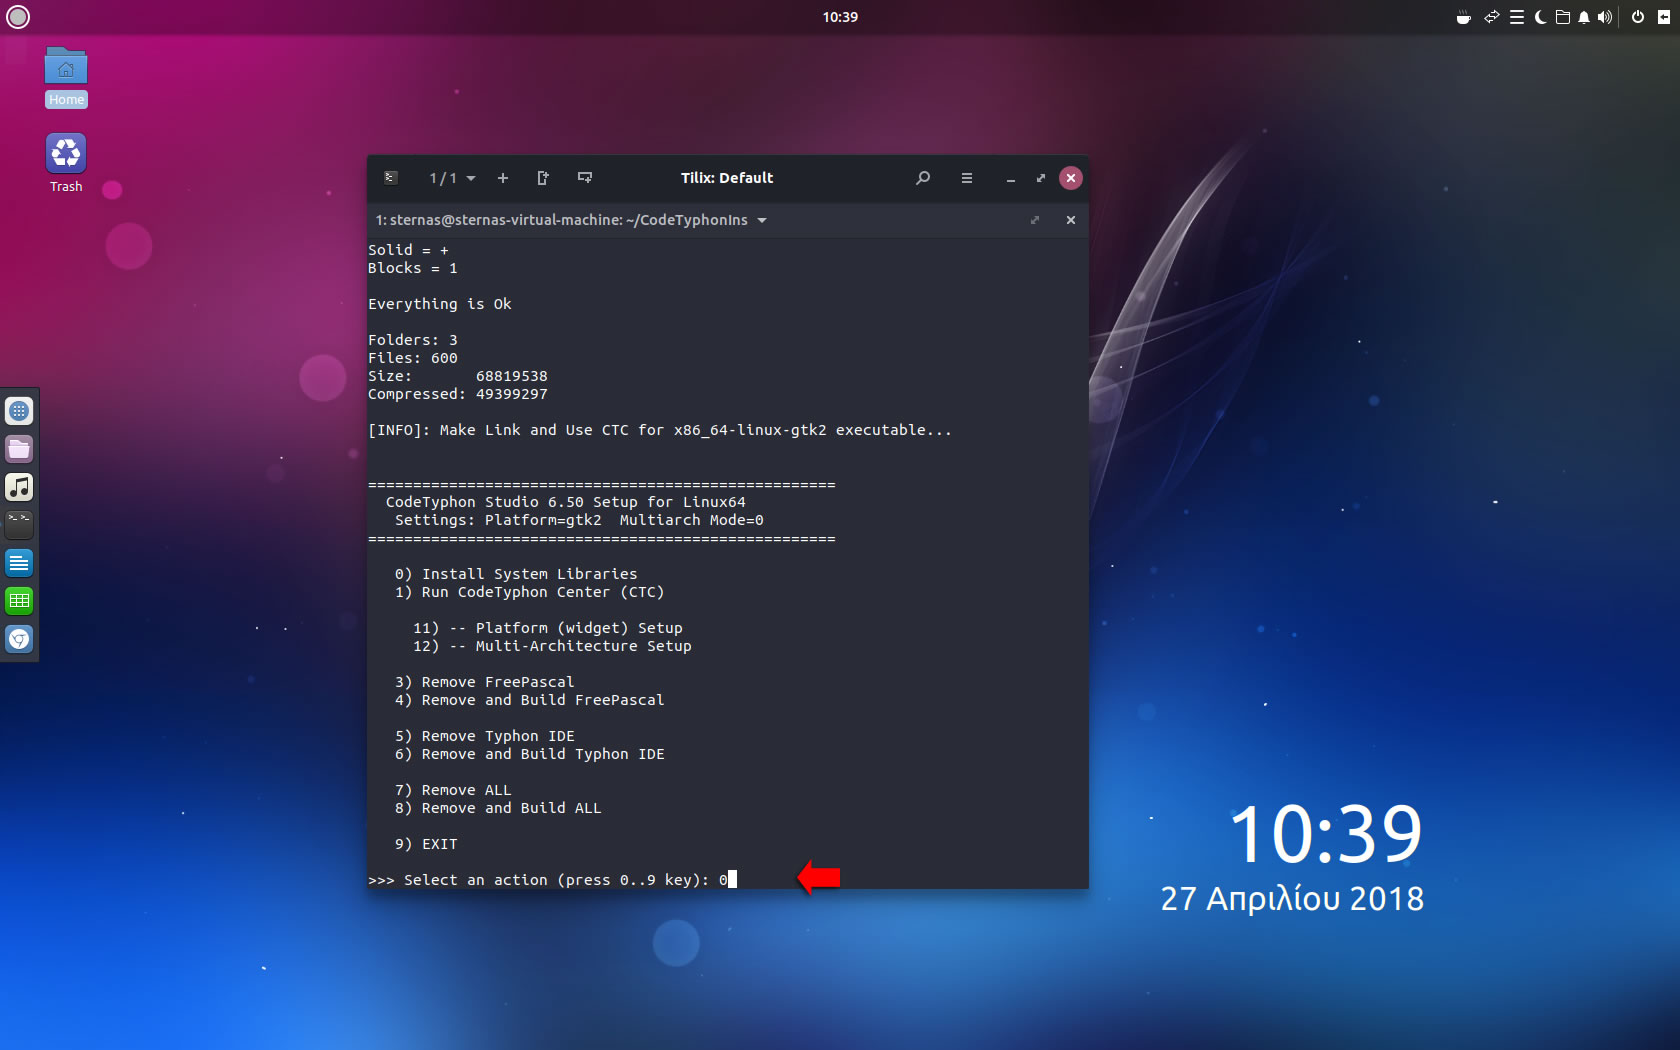Add a new terminal session with plus
This screenshot has height=1050, width=1680.
click(x=503, y=178)
